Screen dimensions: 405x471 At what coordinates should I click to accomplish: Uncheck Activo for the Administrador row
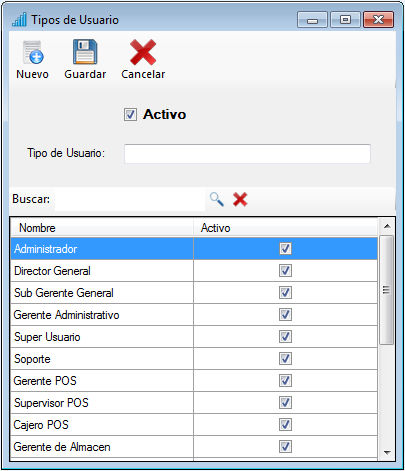(285, 249)
